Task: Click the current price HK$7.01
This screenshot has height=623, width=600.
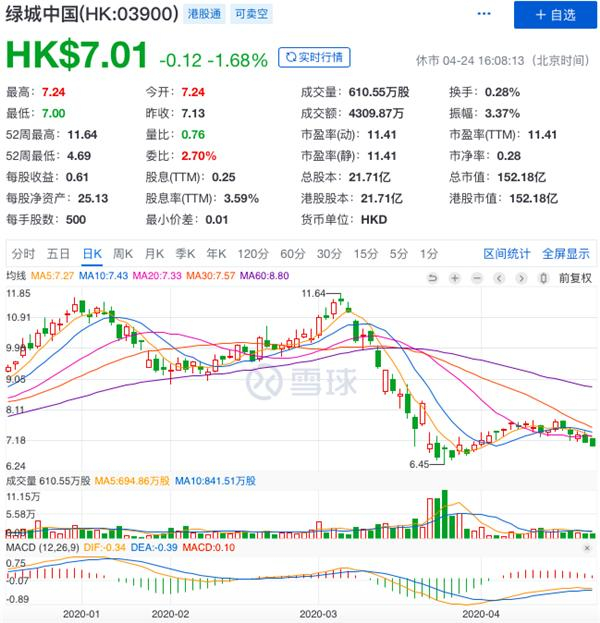Action: pos(77,56)
